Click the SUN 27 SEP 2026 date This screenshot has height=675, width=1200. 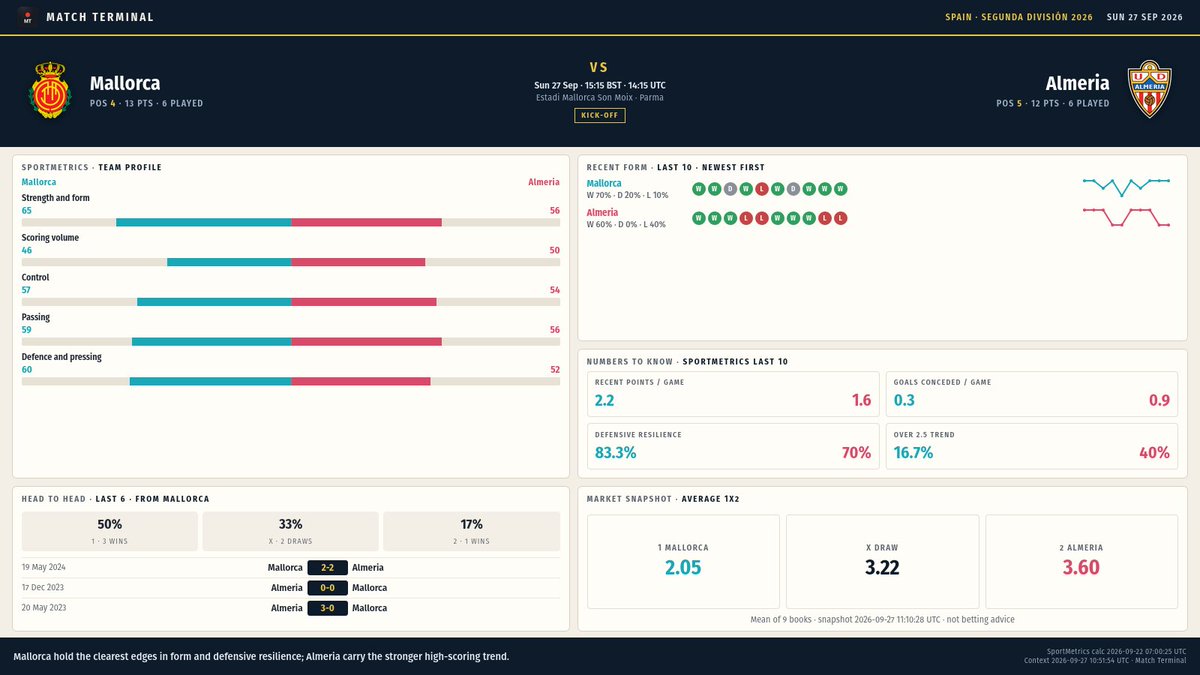[1145, 17]
